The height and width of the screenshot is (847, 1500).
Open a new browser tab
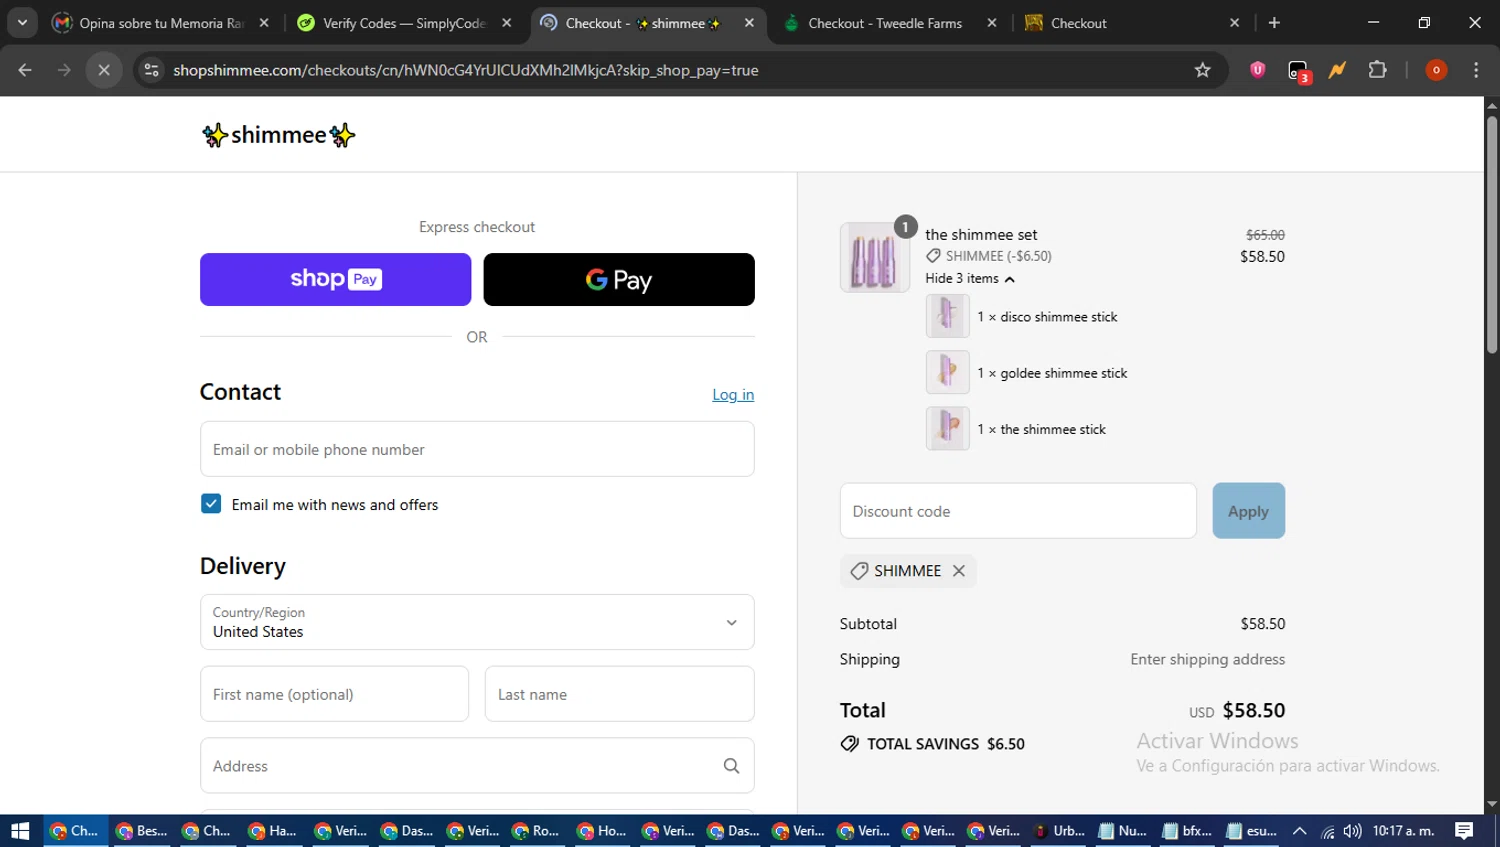pyautogui.click(x=1274, y=23)
